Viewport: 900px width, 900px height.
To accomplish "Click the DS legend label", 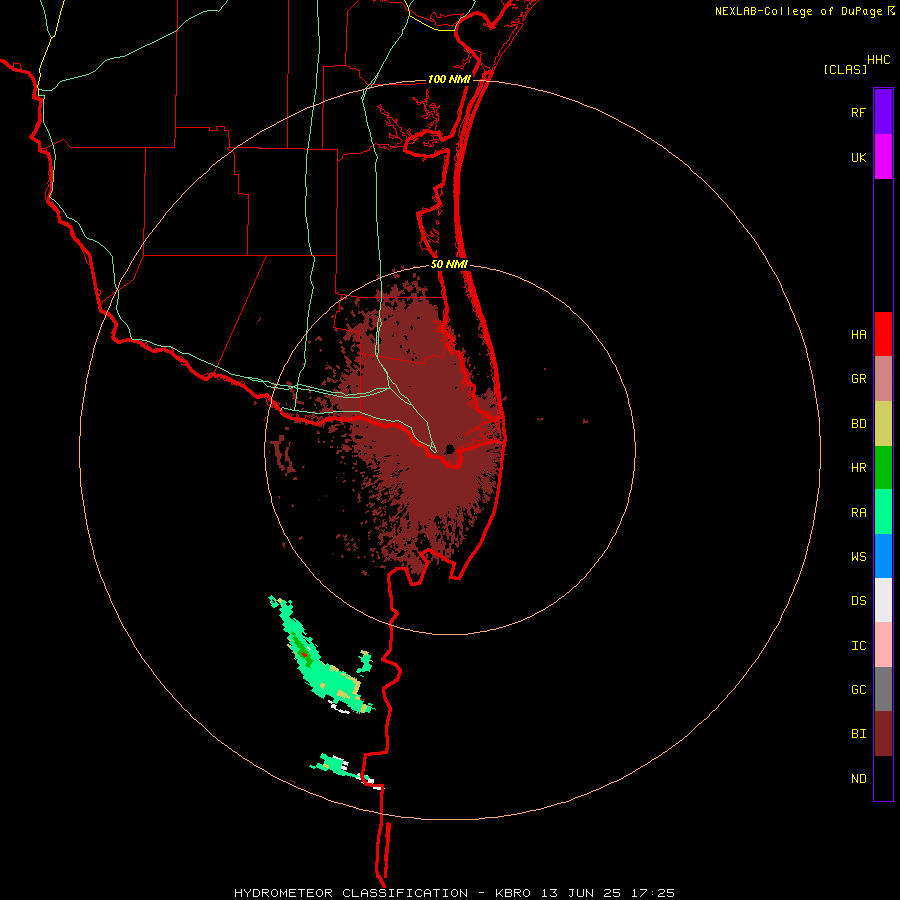I will click(858, 600).
